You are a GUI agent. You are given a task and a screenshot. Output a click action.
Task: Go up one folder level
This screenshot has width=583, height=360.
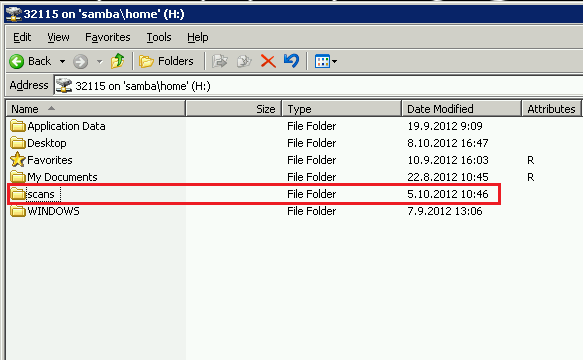tap(117, 61)
